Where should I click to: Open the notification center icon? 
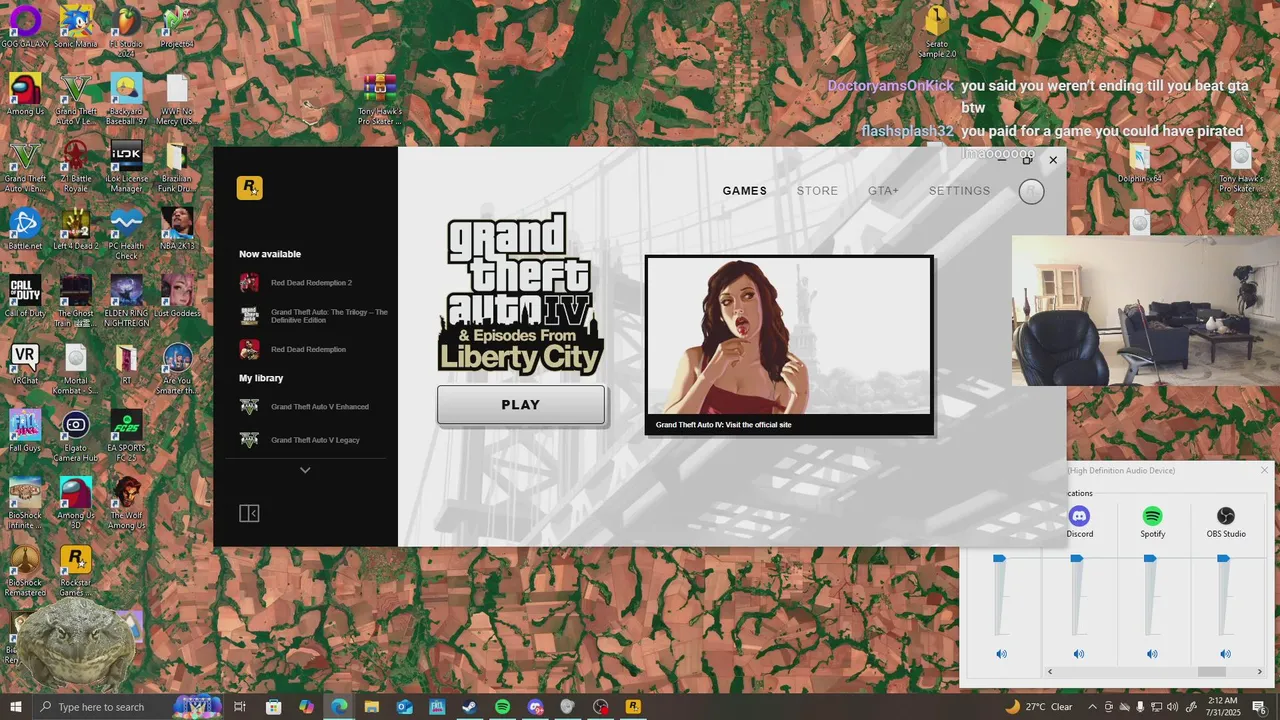(x=1259, y=707)
